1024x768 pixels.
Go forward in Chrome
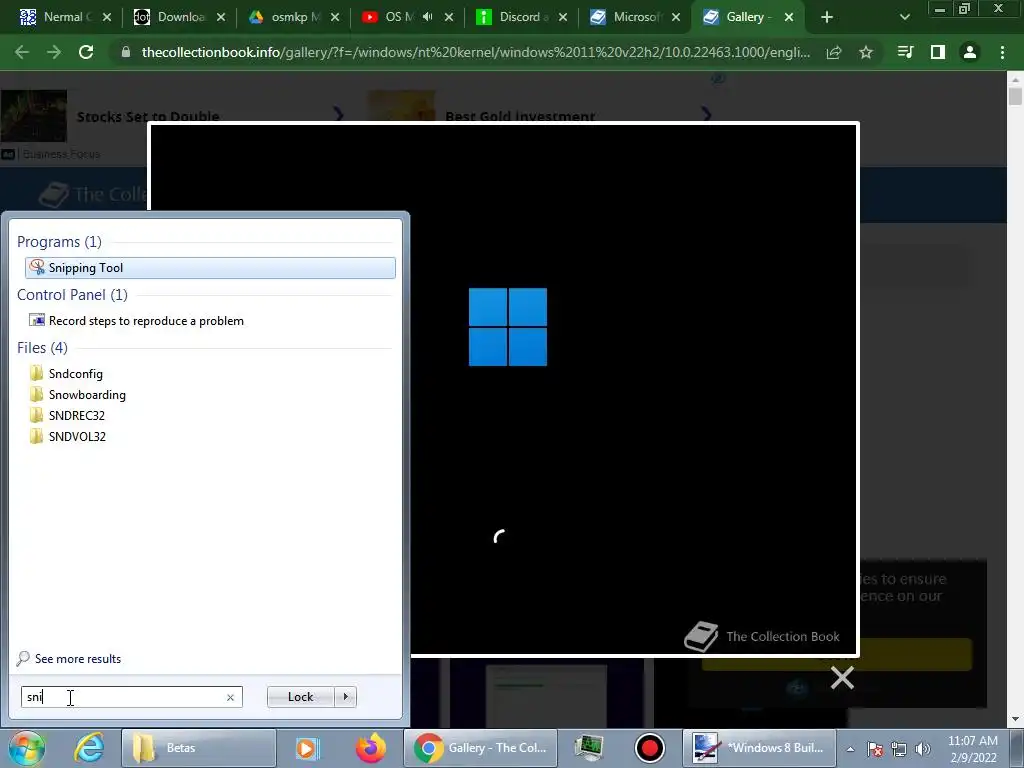click(x=54, y=52)
